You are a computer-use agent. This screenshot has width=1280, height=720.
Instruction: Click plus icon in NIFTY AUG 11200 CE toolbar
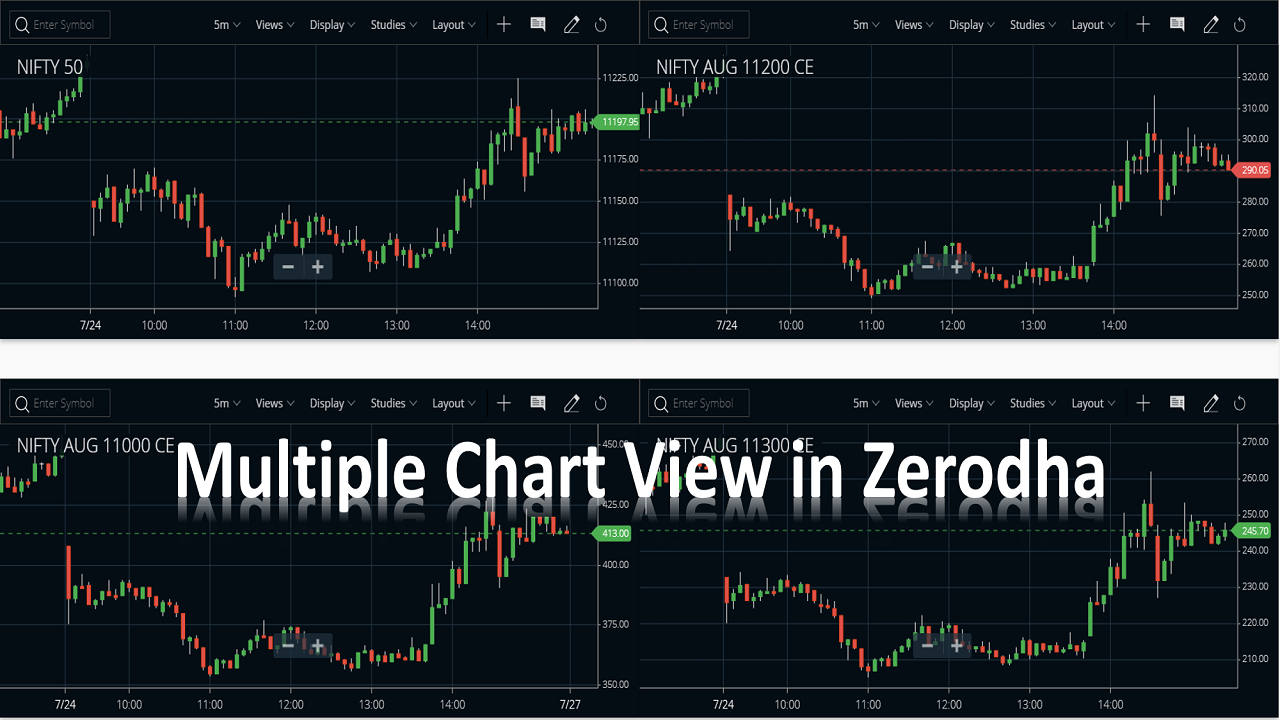pyautogui.click(x=1143, y=25)
